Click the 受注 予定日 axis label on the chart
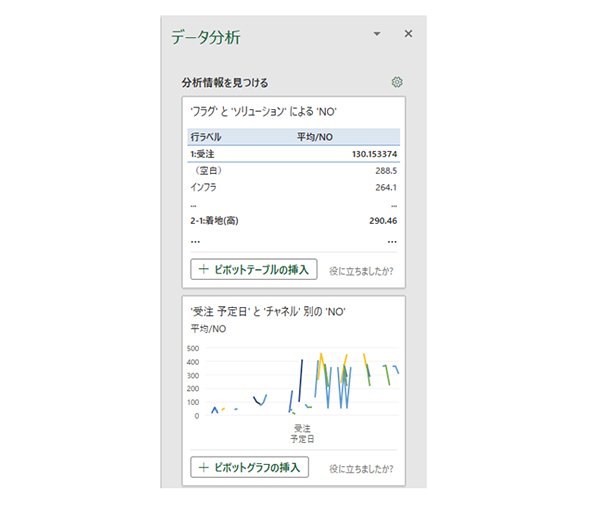This screenshot has width=590, height=506. coord(302,434)
